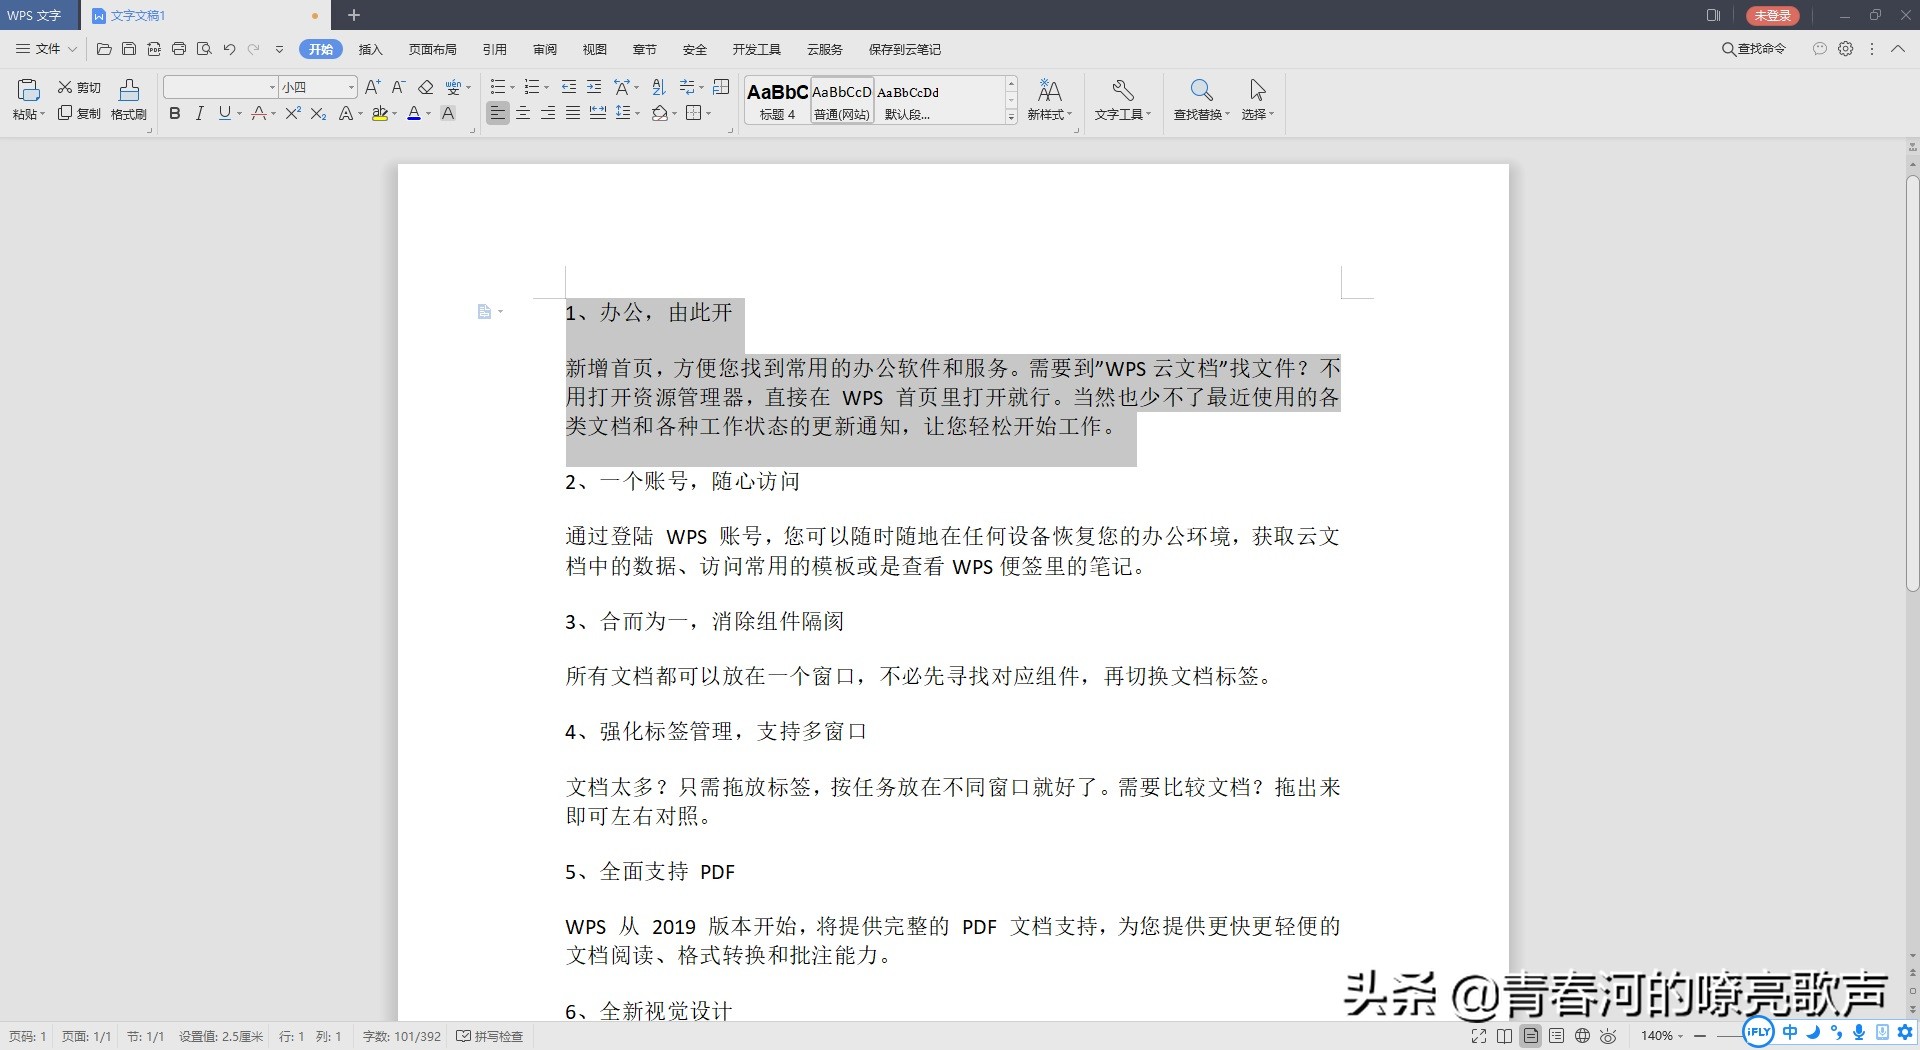The image size is (1920, 1050).
Task: Export to PDF icon in quick toolbar
Action: [154, 49]
